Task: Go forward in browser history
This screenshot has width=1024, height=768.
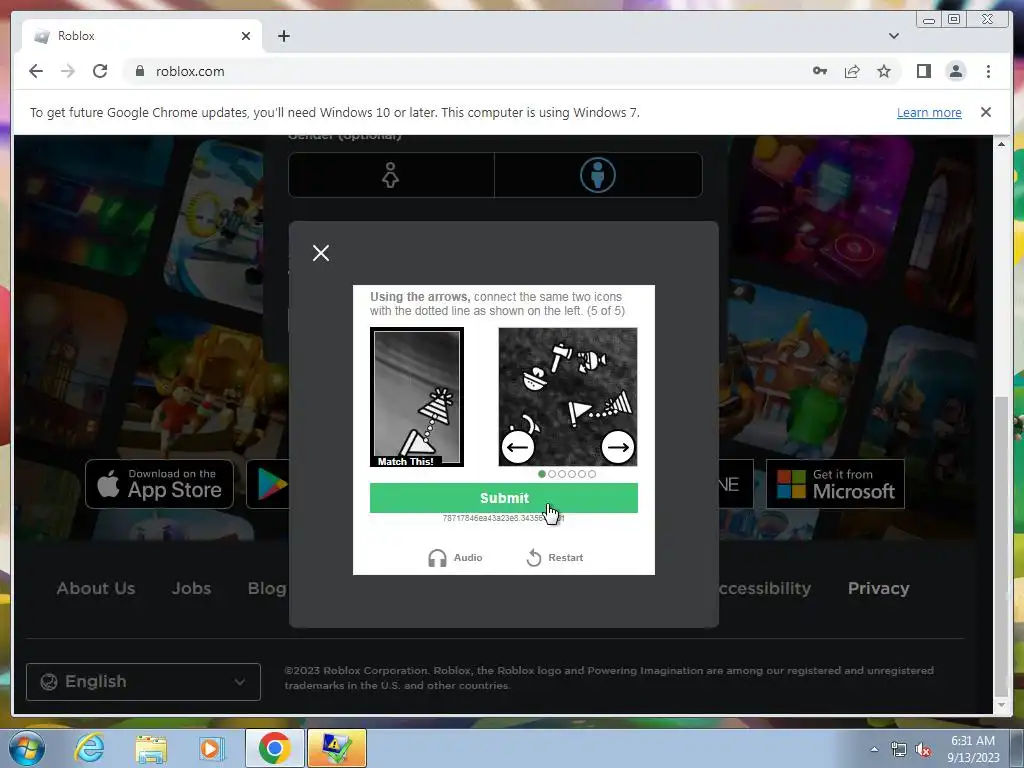Action: tap(68, 71)
